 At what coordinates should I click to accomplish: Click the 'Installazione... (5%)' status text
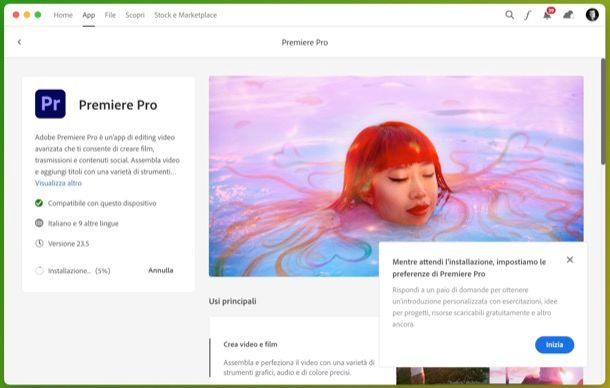point(79,271)
